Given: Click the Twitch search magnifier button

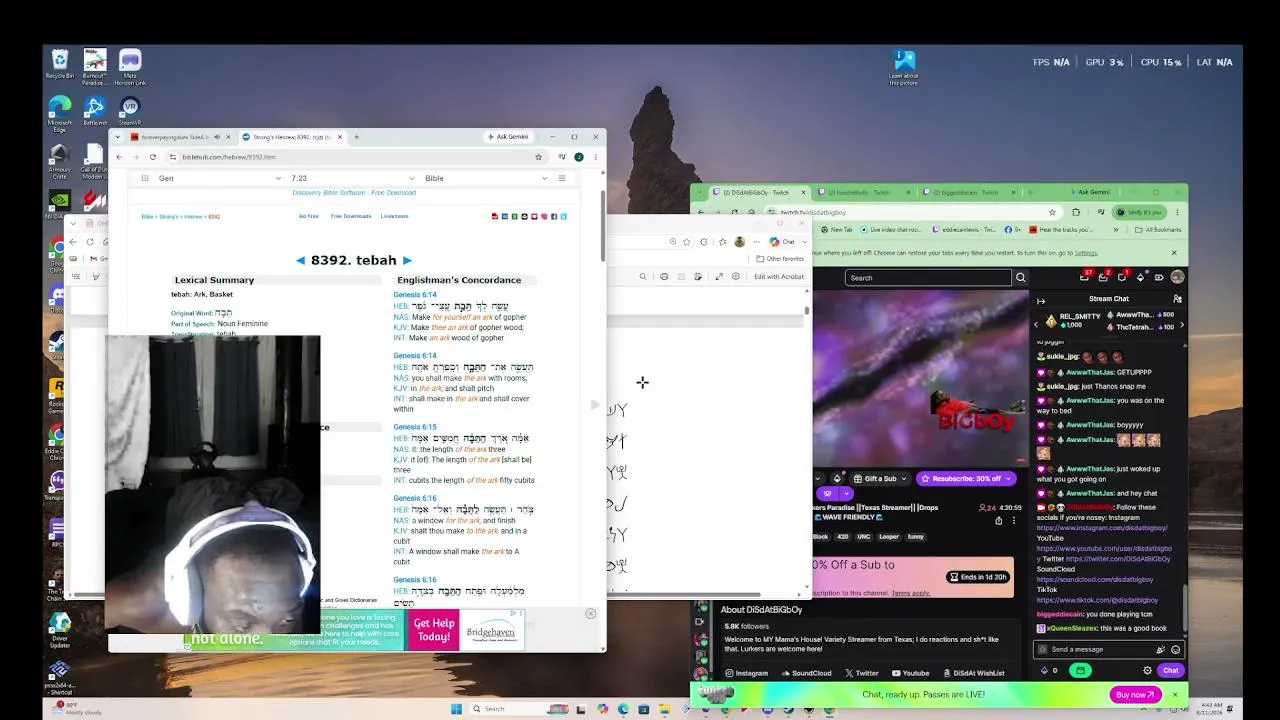Looking at the screenshot, I should 1020,277.
